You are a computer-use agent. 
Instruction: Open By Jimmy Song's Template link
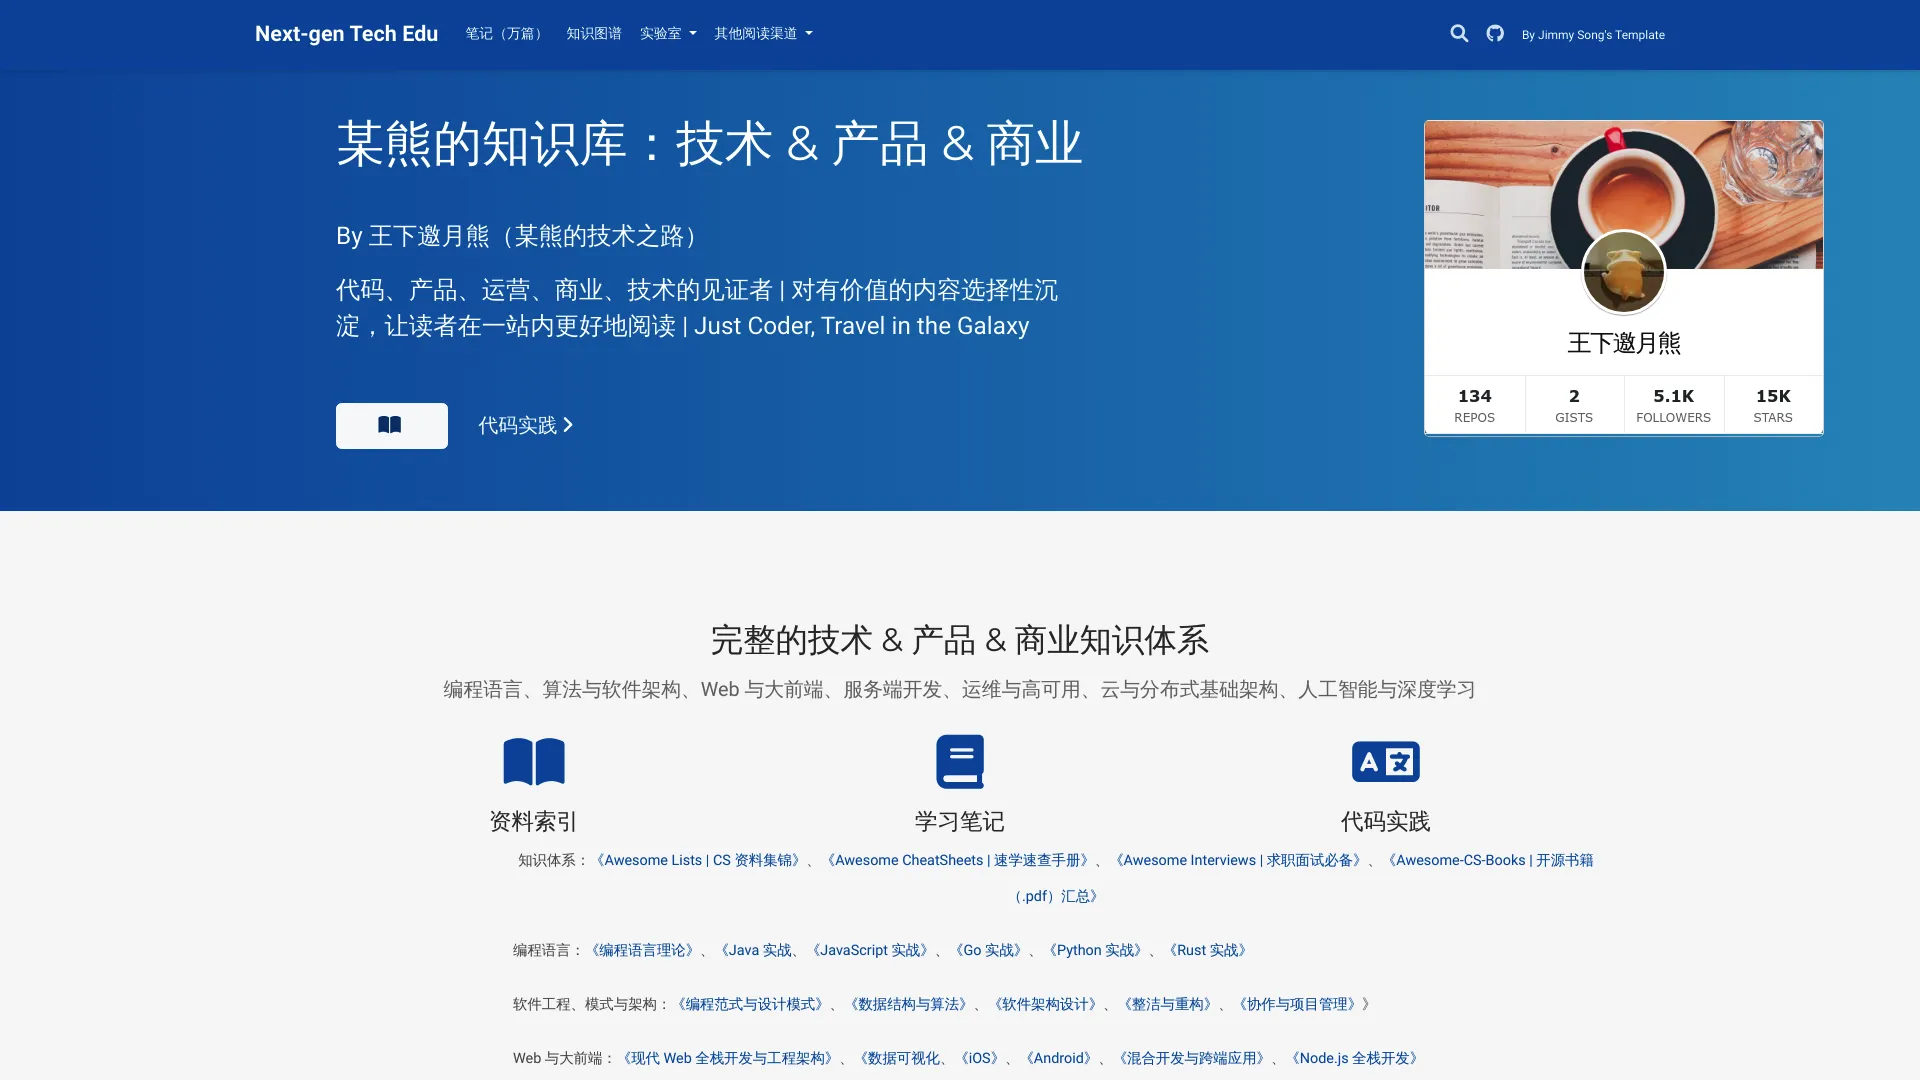[x=1593, y=35]
